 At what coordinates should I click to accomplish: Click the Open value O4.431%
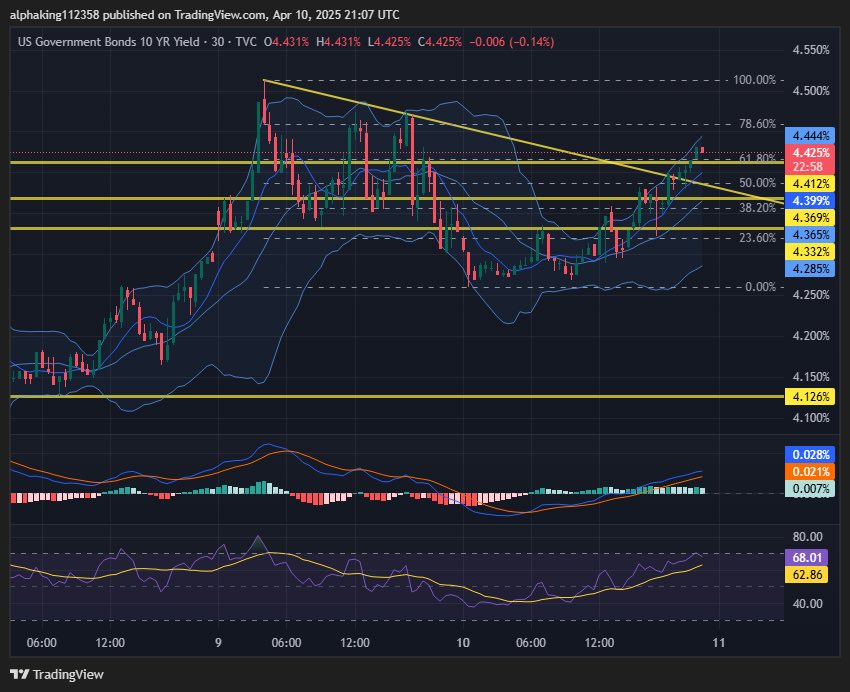(286, 42)
